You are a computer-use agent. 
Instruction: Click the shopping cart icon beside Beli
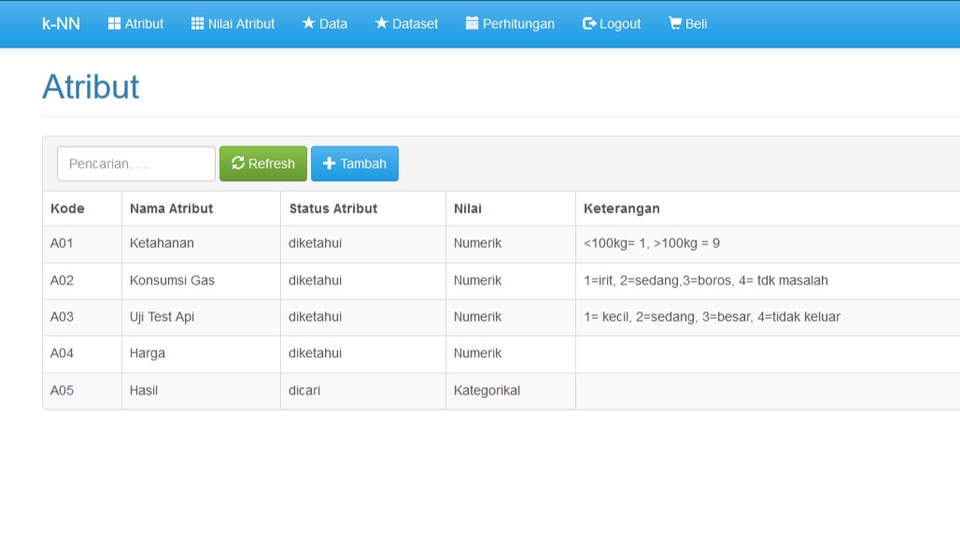click(675, 23)
